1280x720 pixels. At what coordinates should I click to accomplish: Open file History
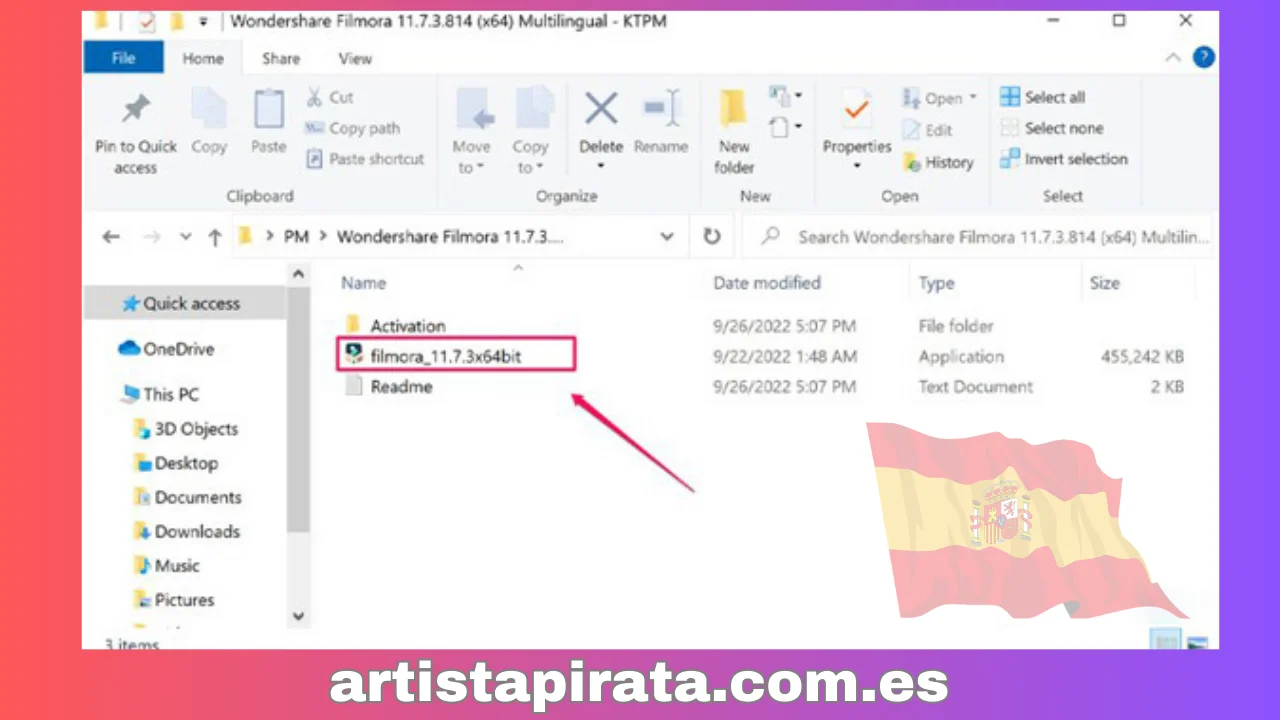tap(938, 162)
